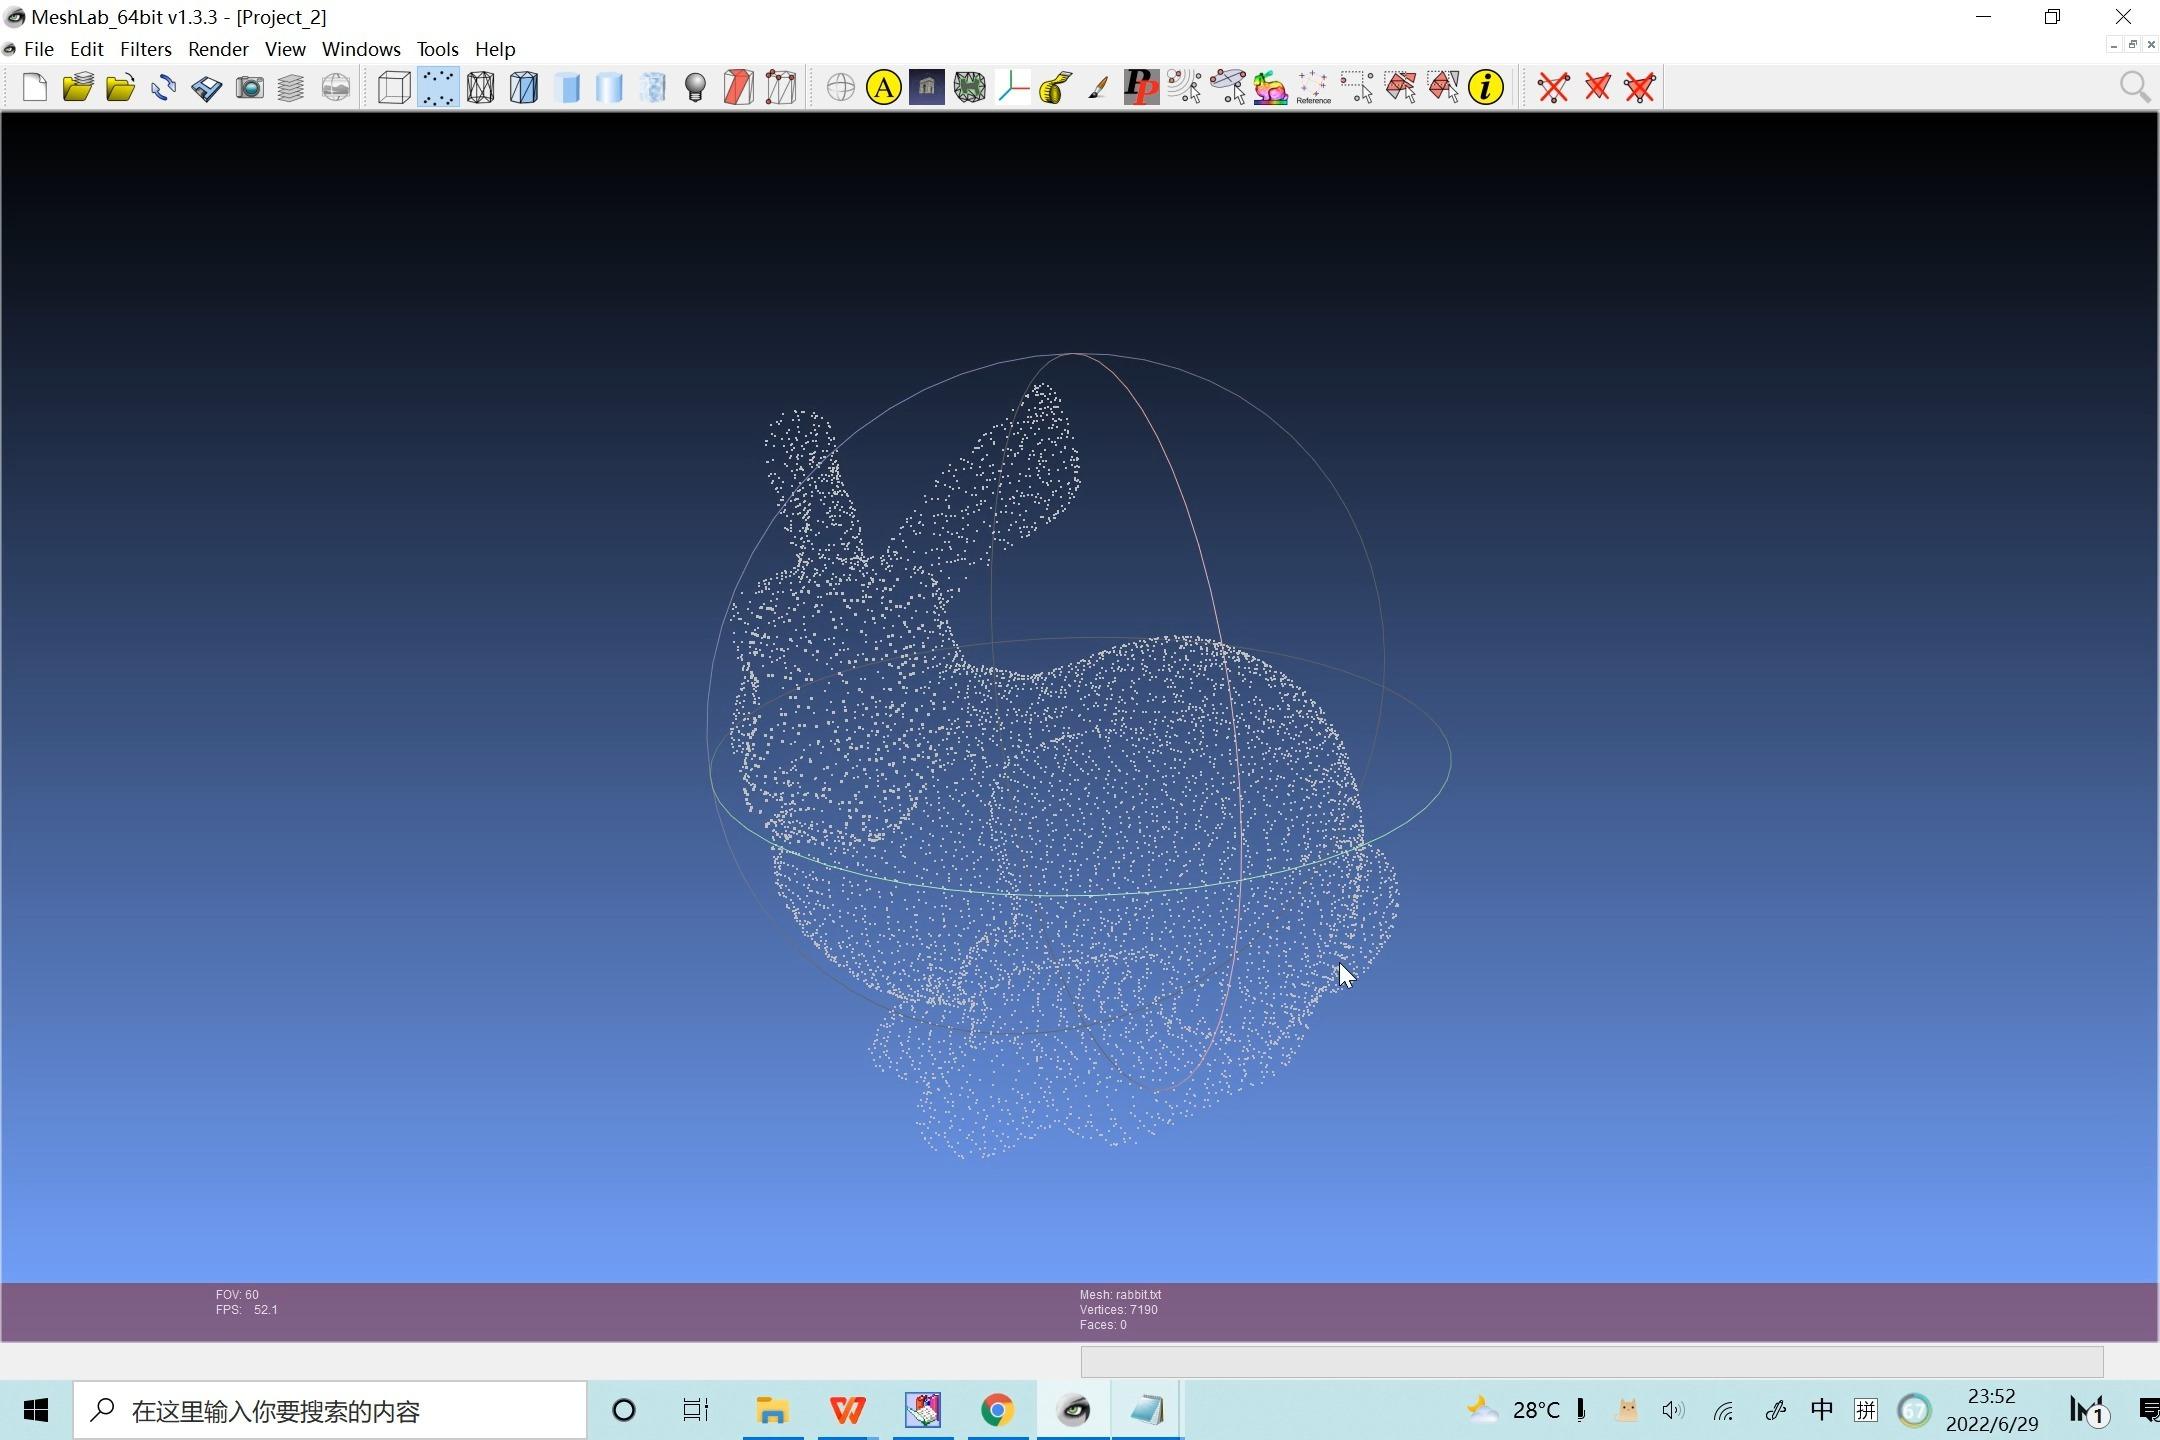Open mesh element Get Info tool
2160x1440 pixels.
(1484, 87)
